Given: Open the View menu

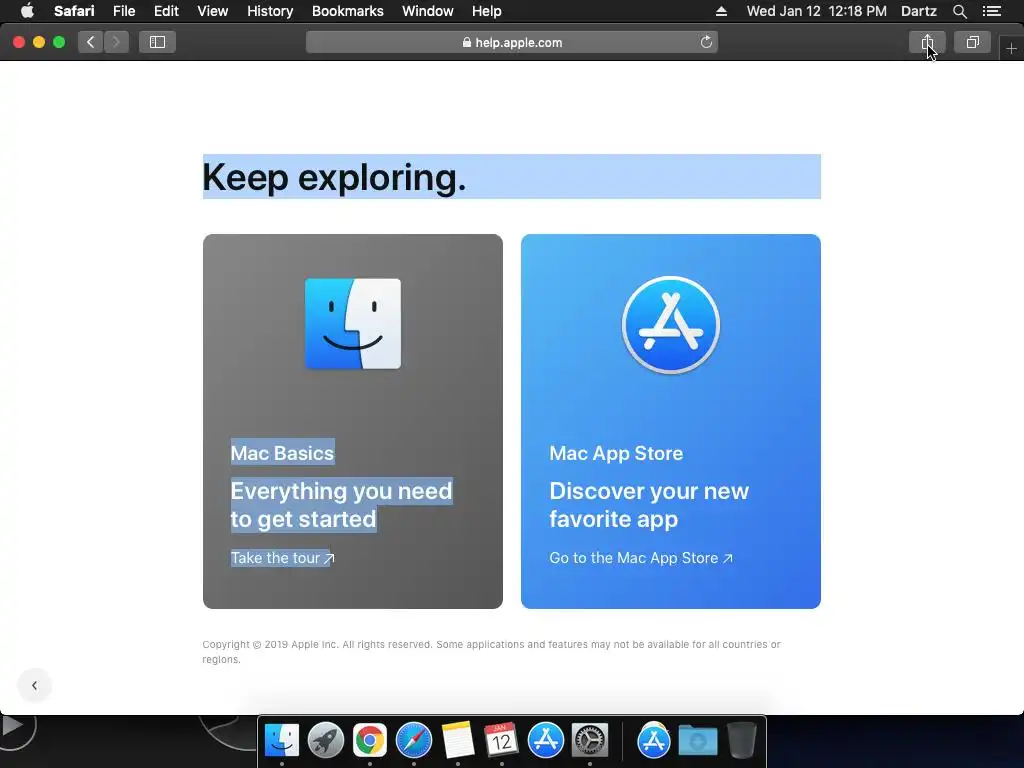Looking at the screenshot, I should (212, 11).
